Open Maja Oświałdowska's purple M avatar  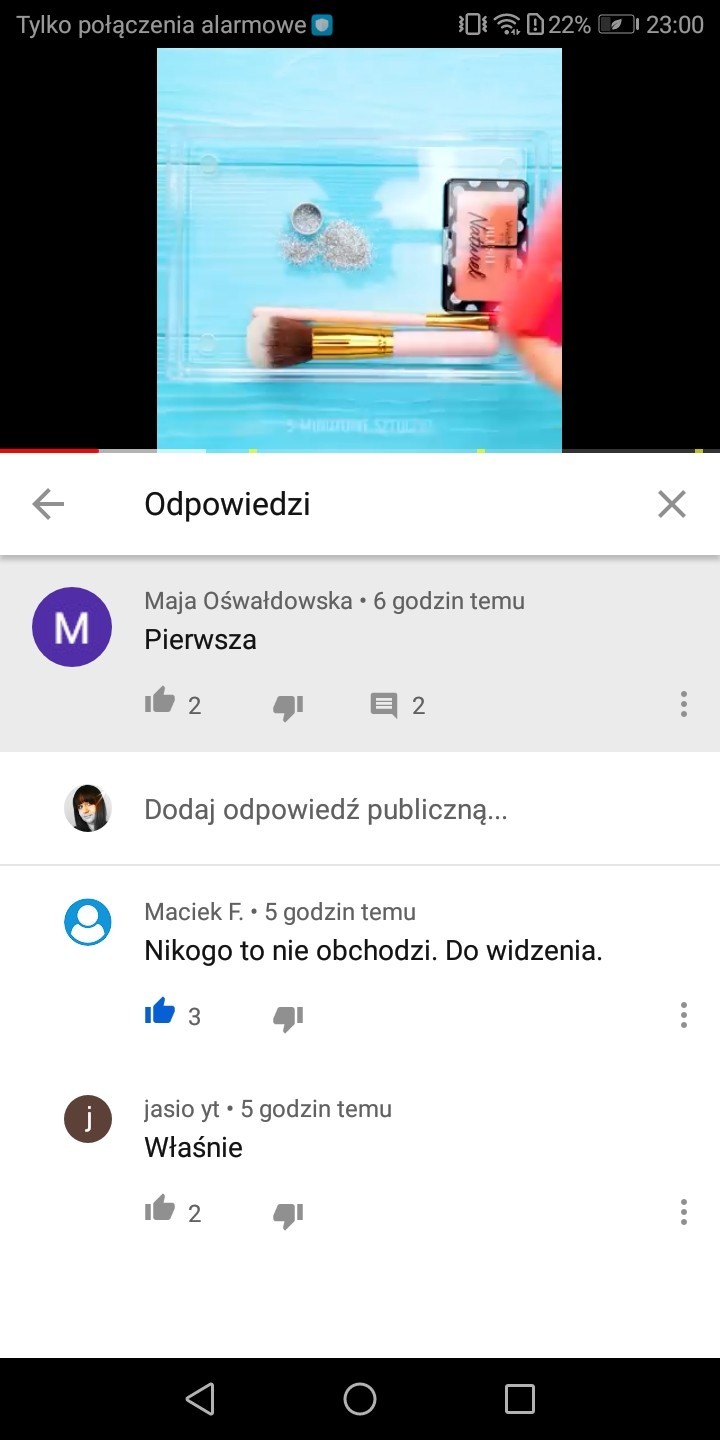72,627
